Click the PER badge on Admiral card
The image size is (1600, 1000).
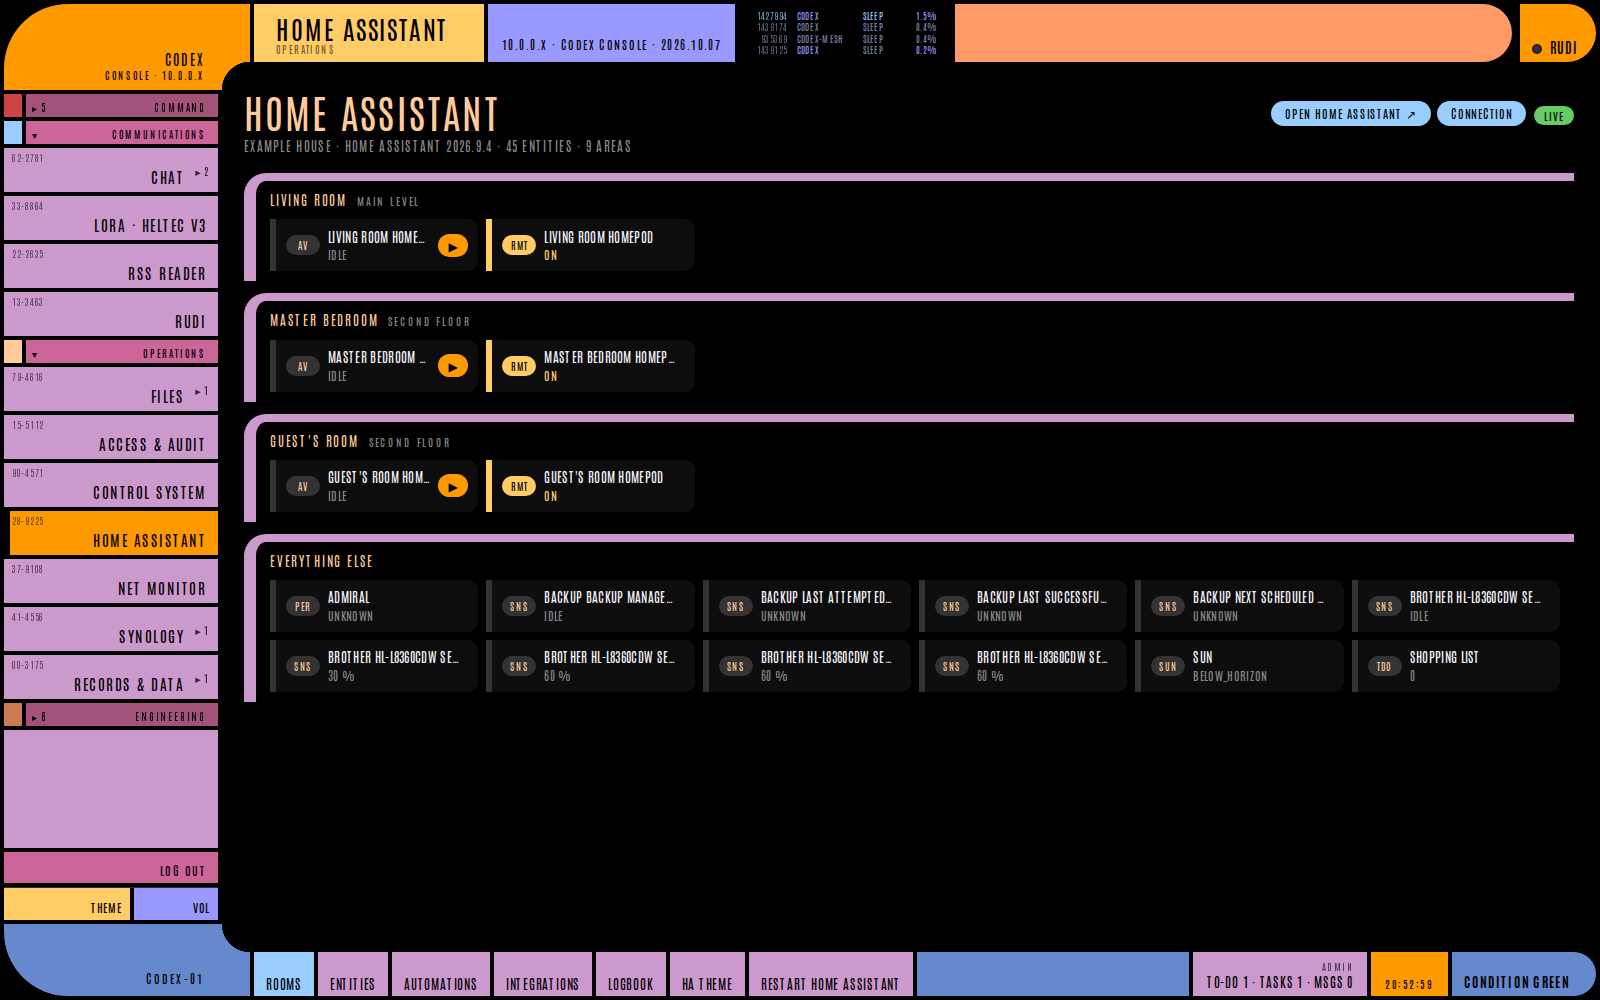pyautogui.click(x=303, y=607)
